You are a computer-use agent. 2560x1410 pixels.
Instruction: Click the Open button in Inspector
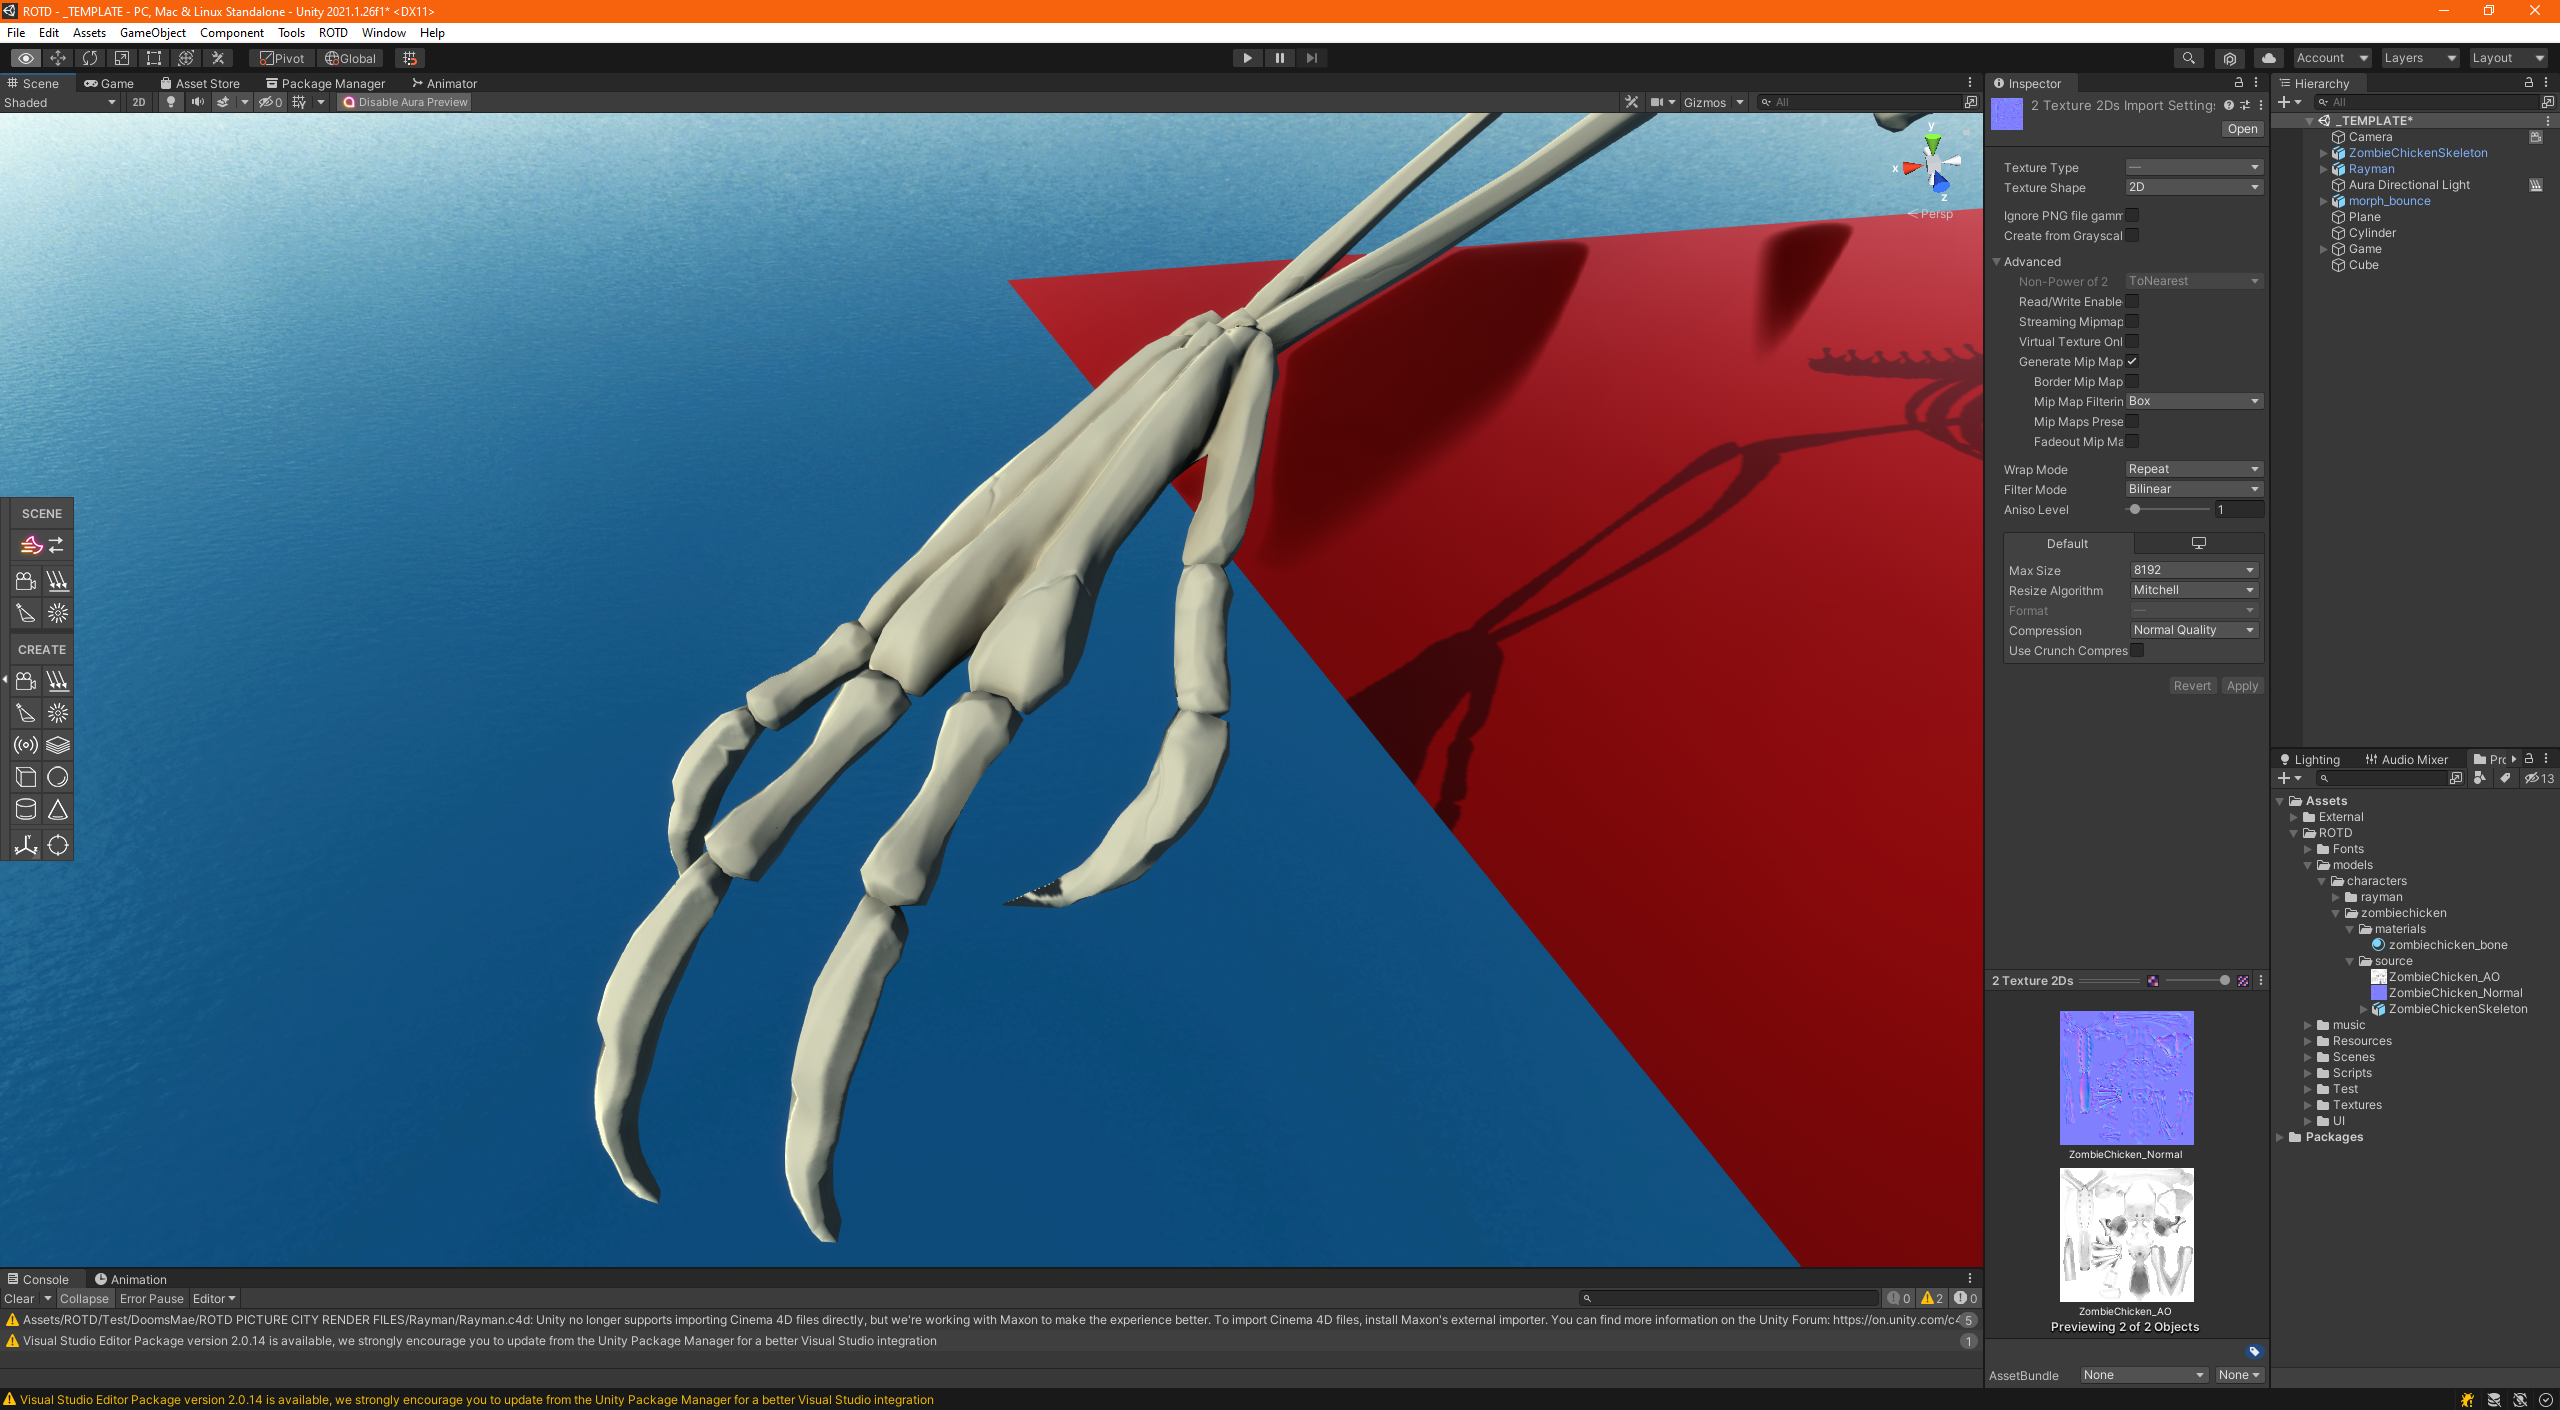click(x=2242, y=129)
